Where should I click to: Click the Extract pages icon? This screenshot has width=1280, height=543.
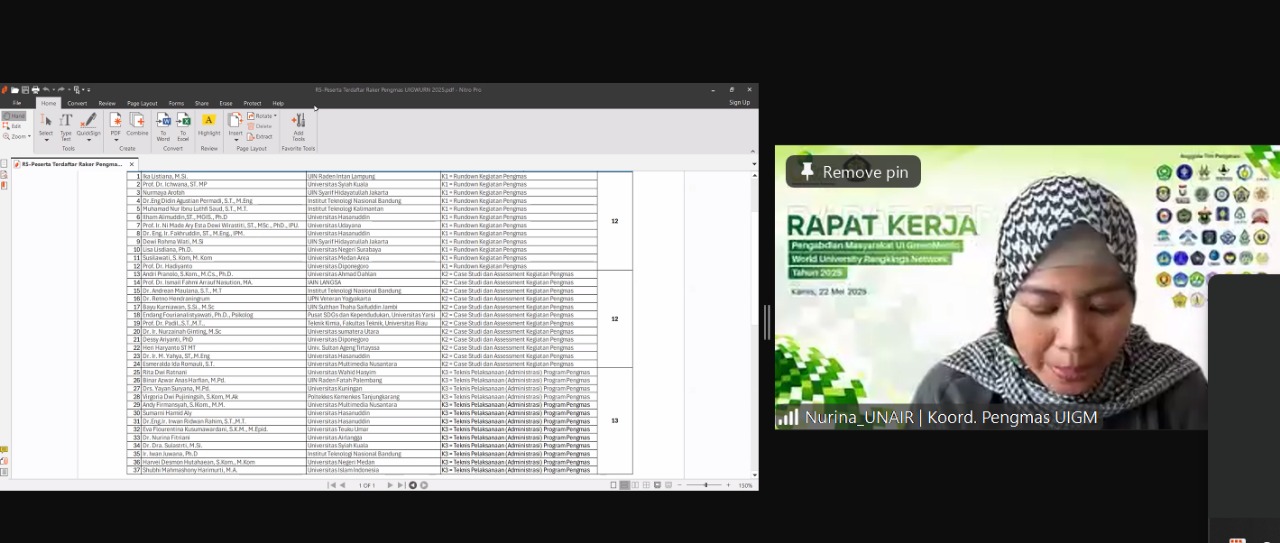click(259, 136)
